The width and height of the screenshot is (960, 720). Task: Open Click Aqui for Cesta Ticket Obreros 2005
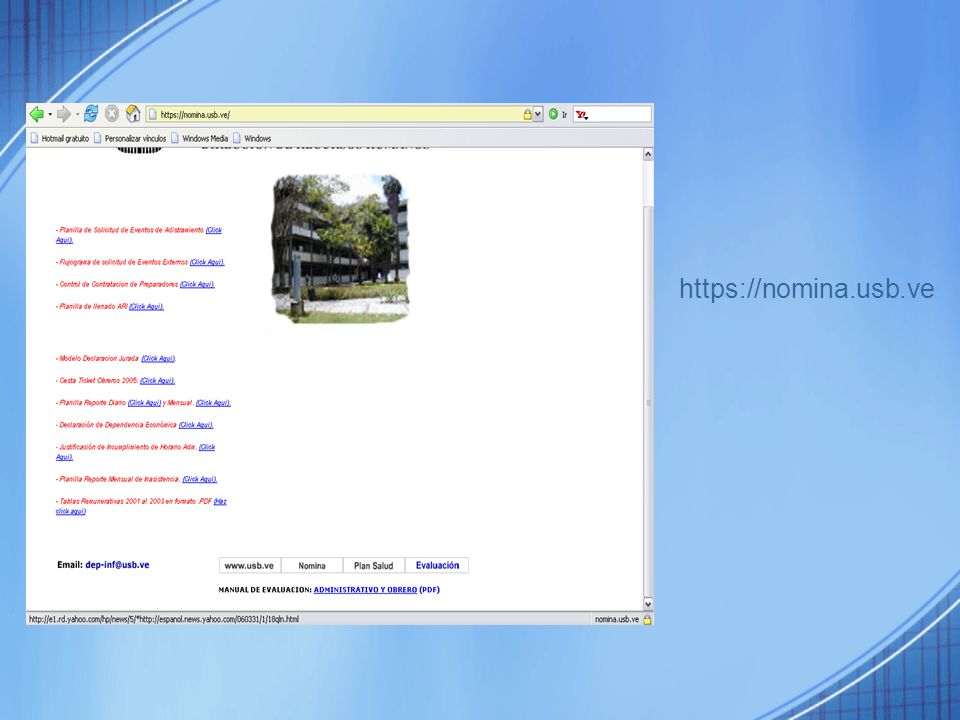coord(157,380)
